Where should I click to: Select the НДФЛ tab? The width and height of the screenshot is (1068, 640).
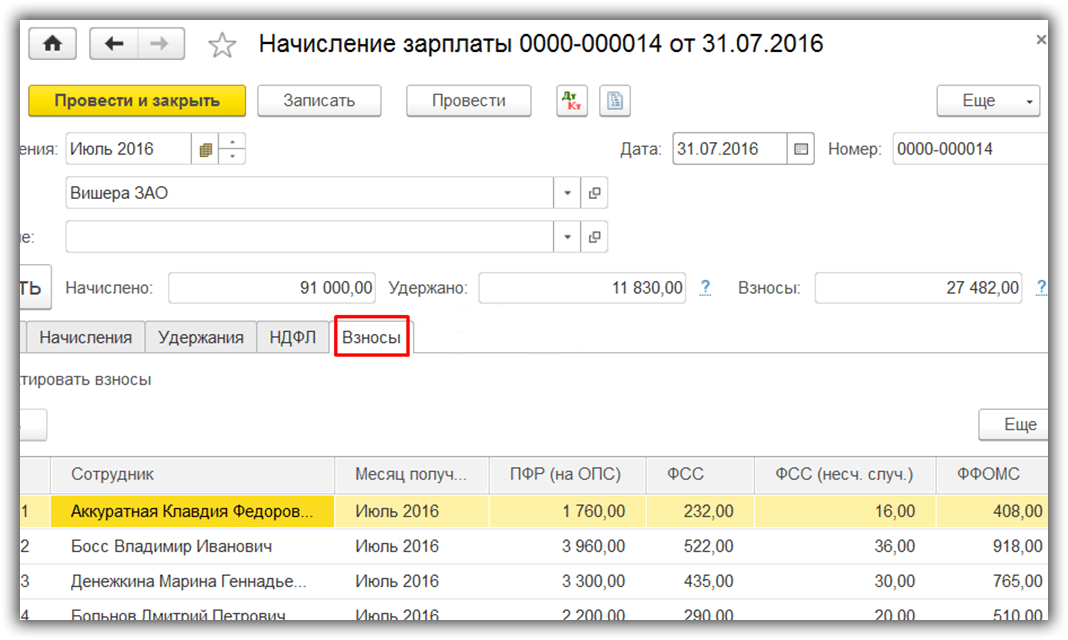pyautogui.click(x=293, y=338)
